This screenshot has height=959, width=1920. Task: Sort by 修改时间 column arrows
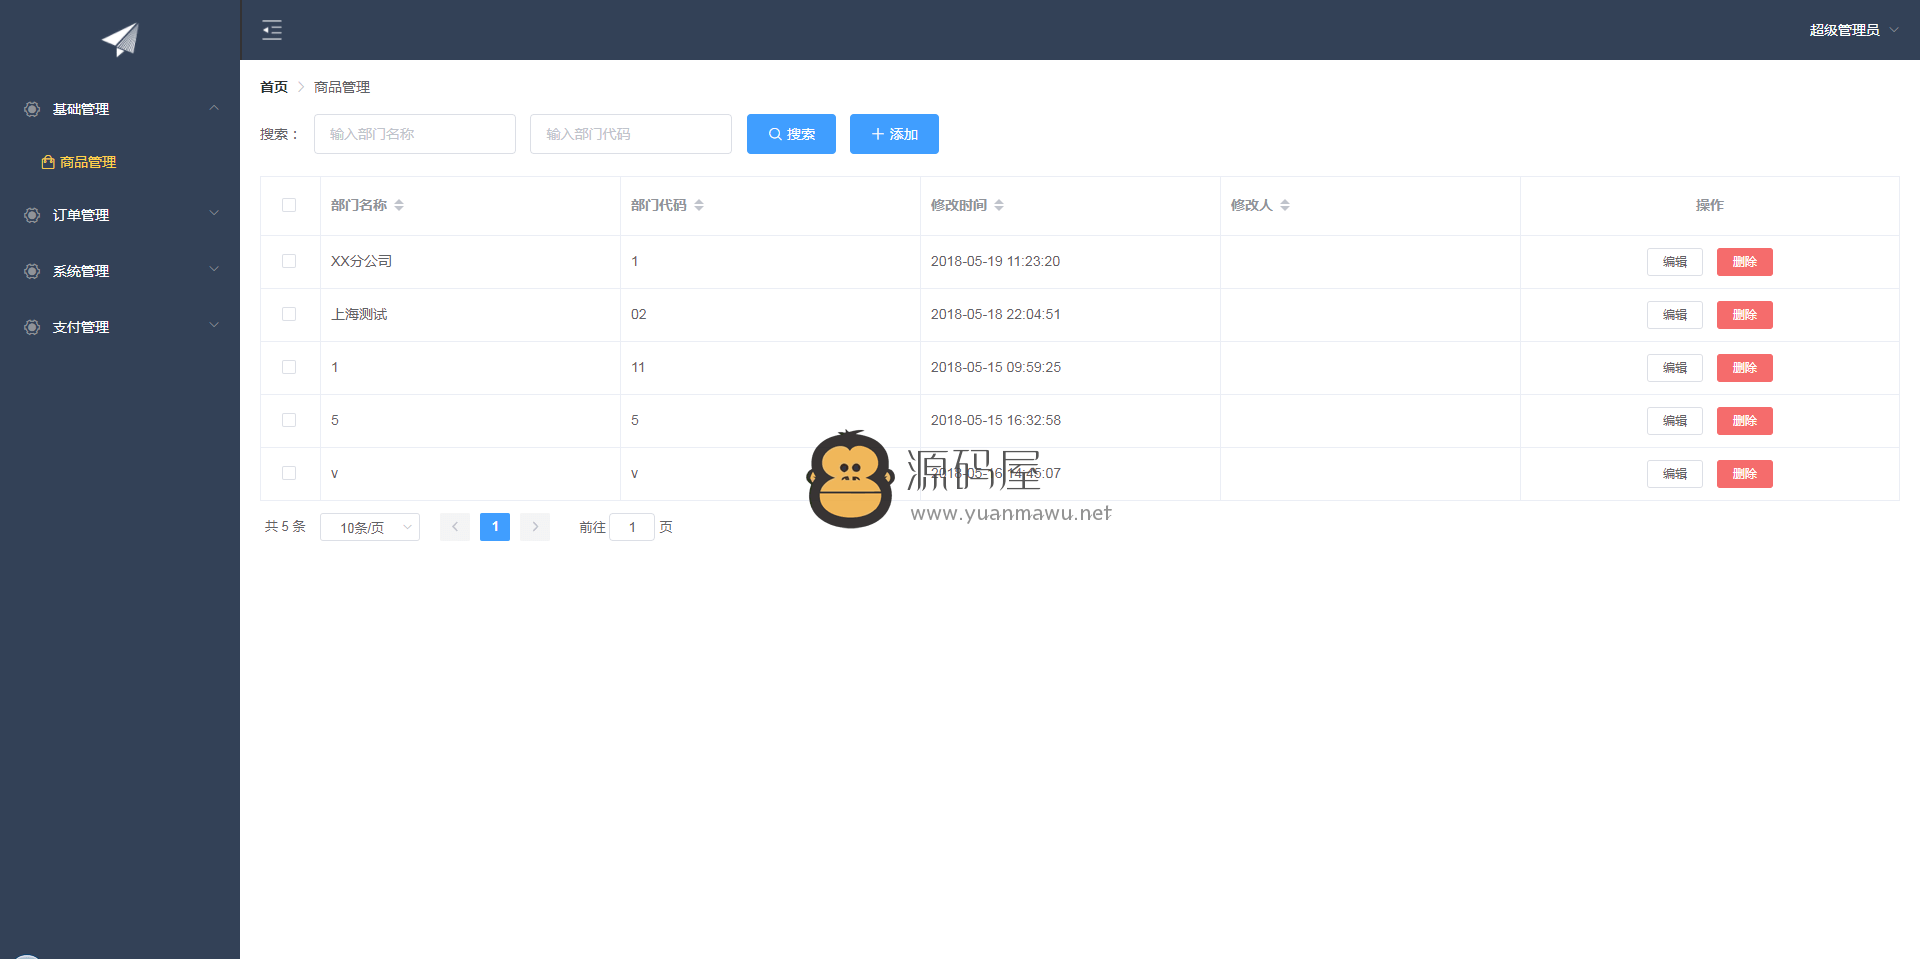click(x=999, y=205)
